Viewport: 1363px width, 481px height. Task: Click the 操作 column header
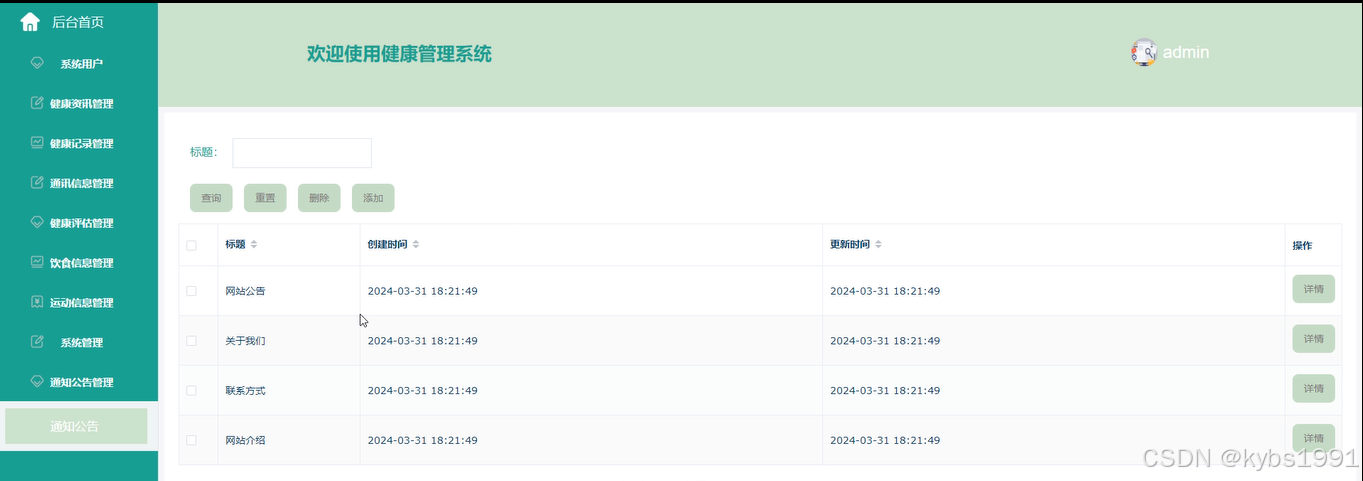[1302, 246]
